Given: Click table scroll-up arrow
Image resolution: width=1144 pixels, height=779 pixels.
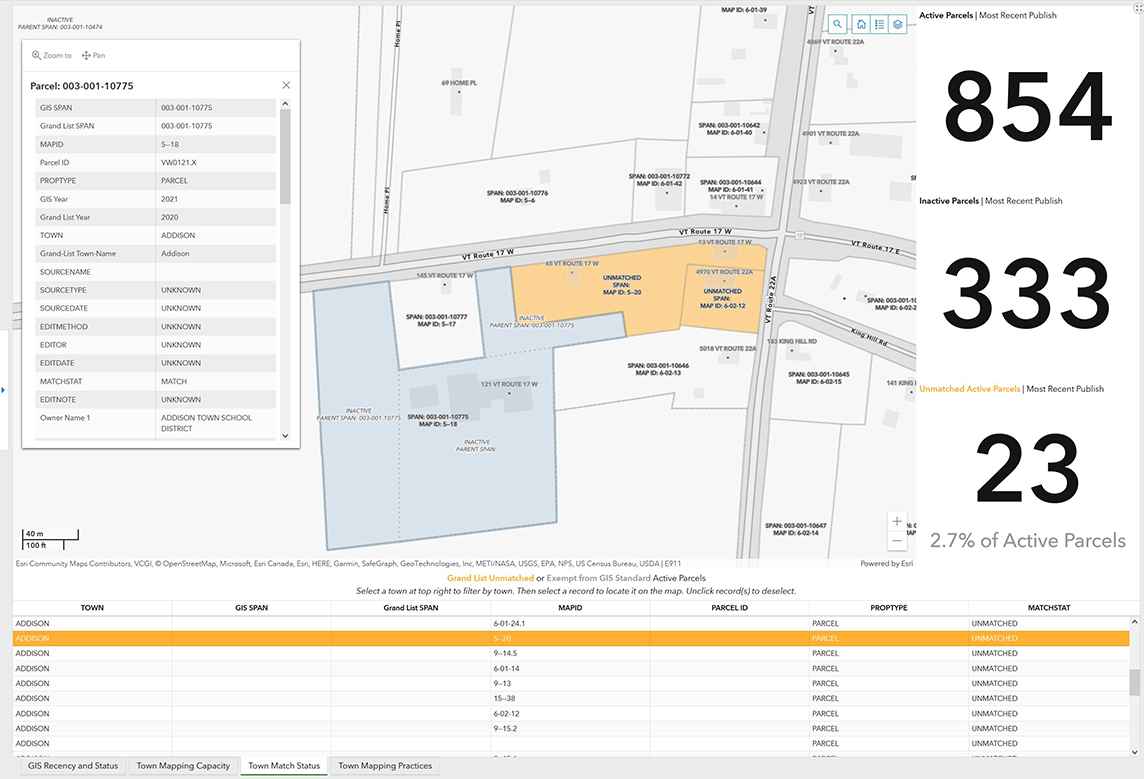Looking at the screenshot, I should click(1134, 622).
